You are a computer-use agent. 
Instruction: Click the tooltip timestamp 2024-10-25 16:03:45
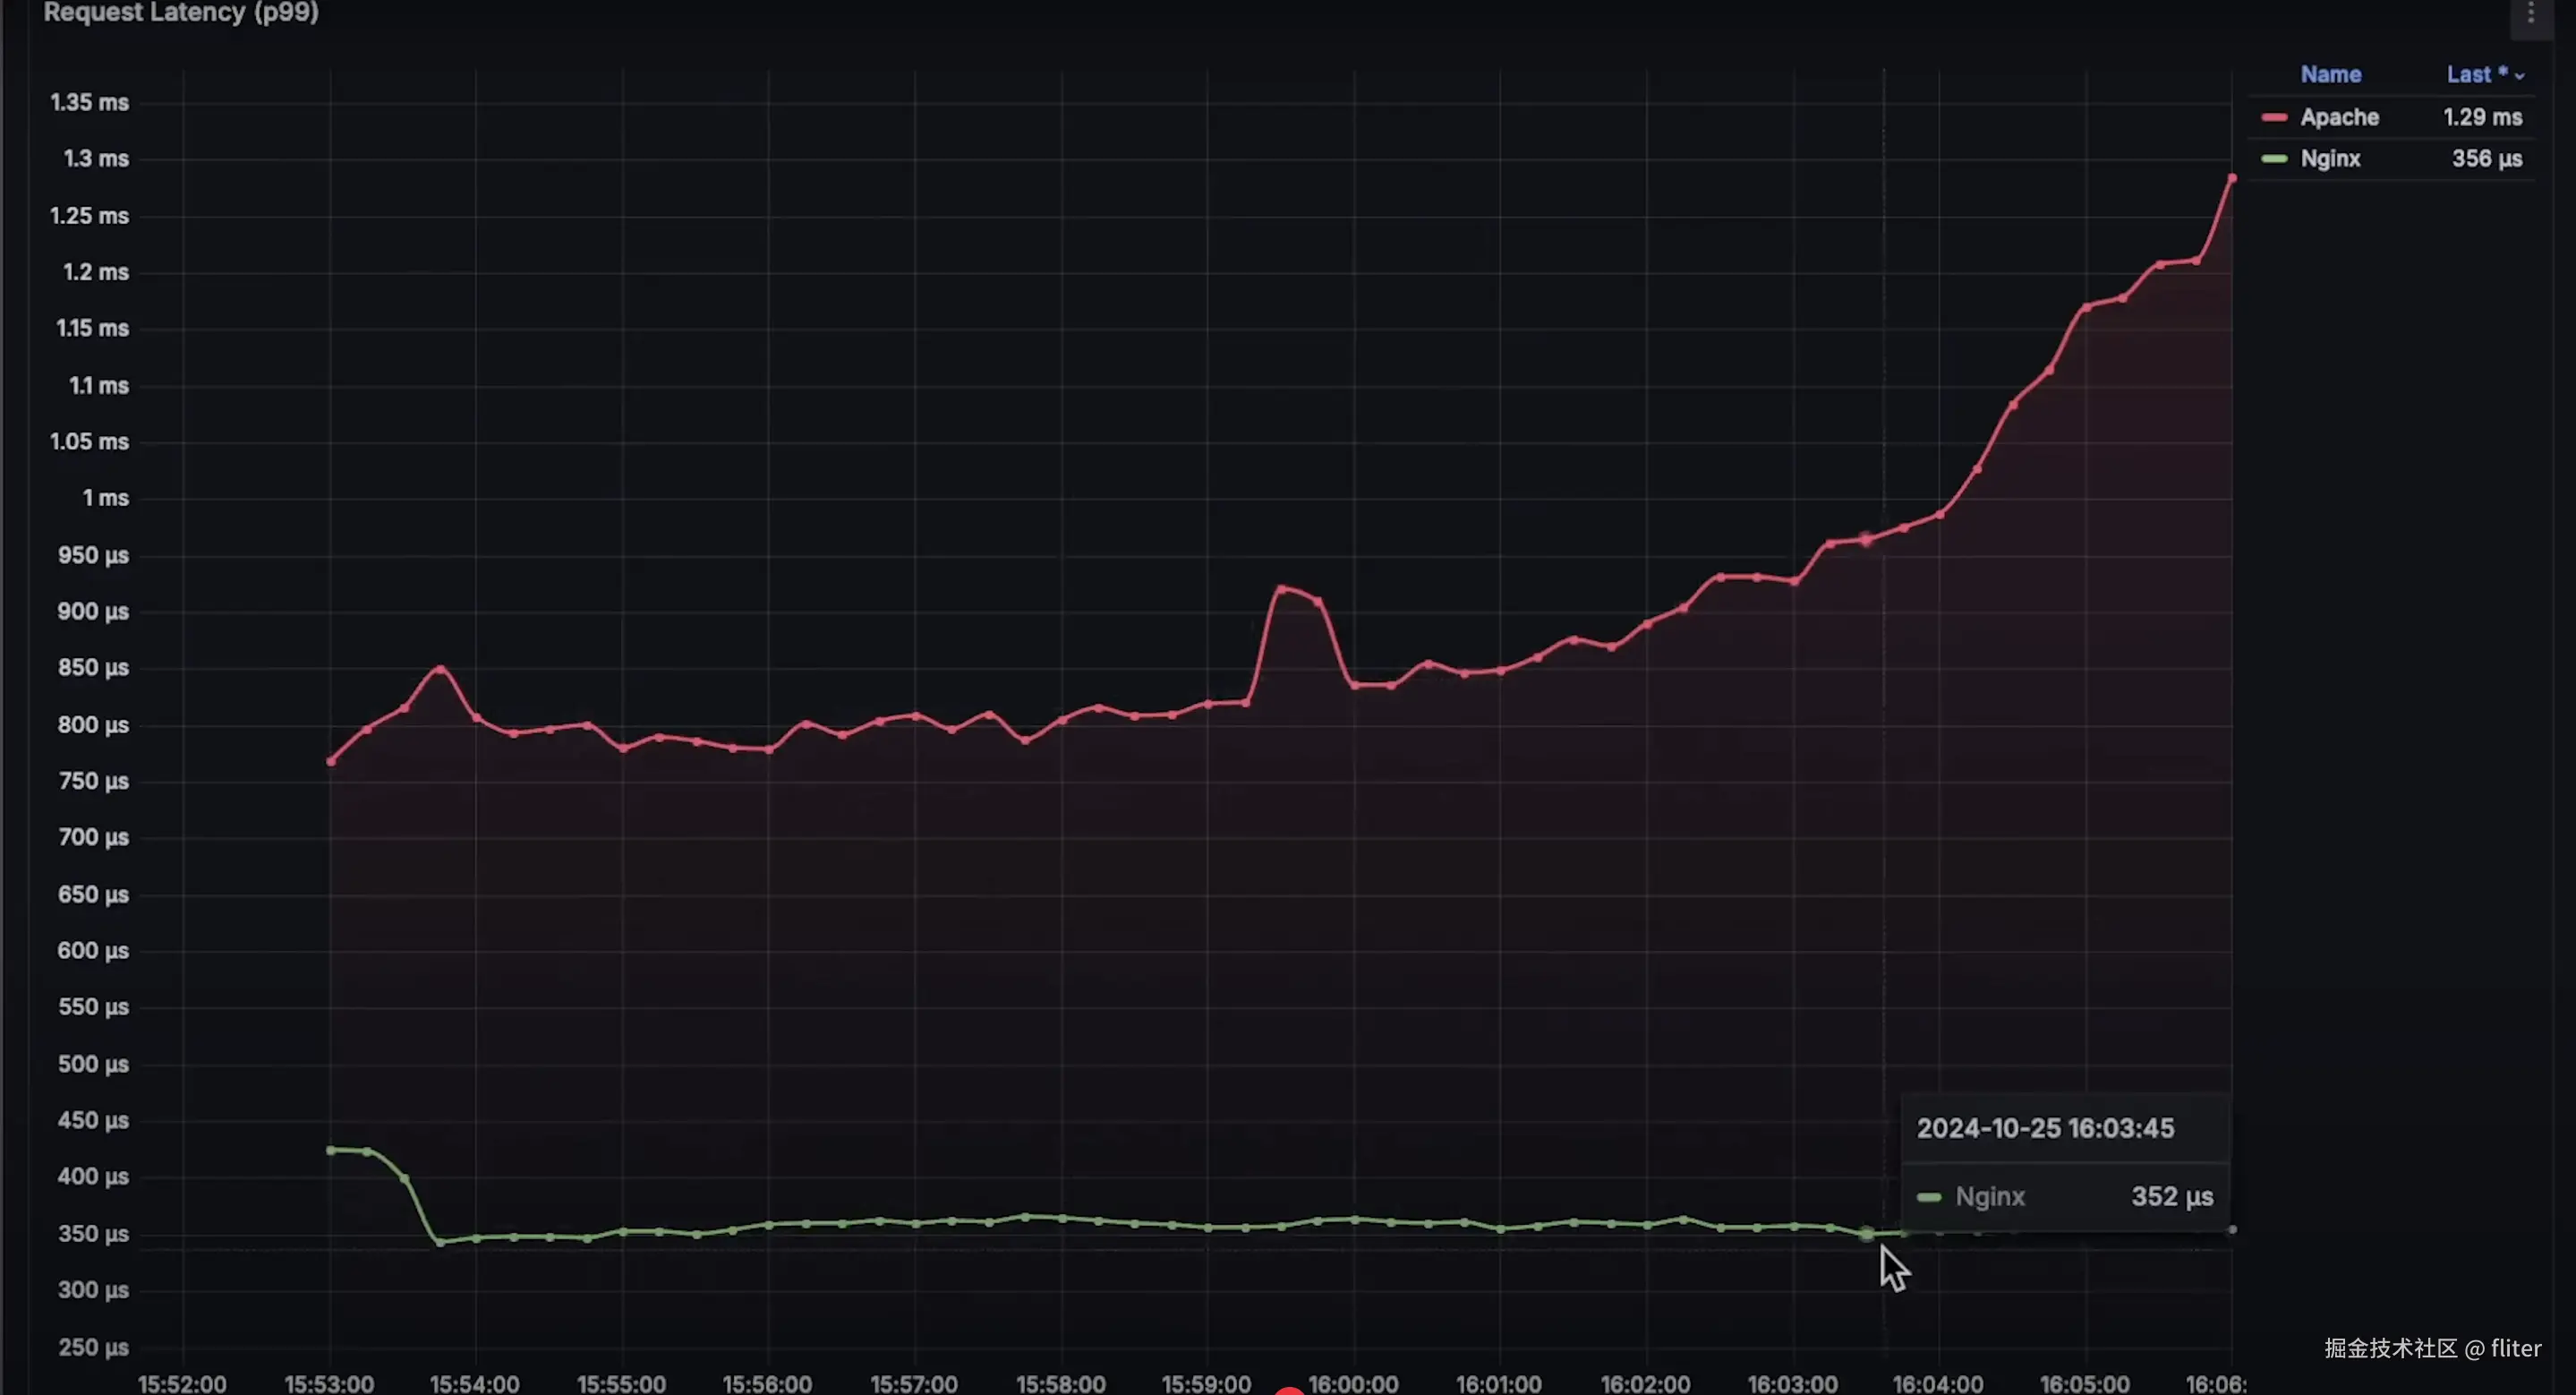click(2045, 1129)
